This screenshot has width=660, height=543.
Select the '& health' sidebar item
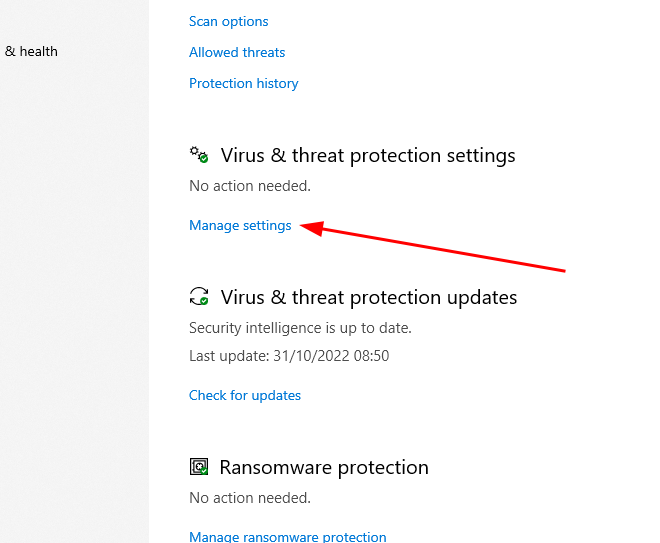click(31, 51)
